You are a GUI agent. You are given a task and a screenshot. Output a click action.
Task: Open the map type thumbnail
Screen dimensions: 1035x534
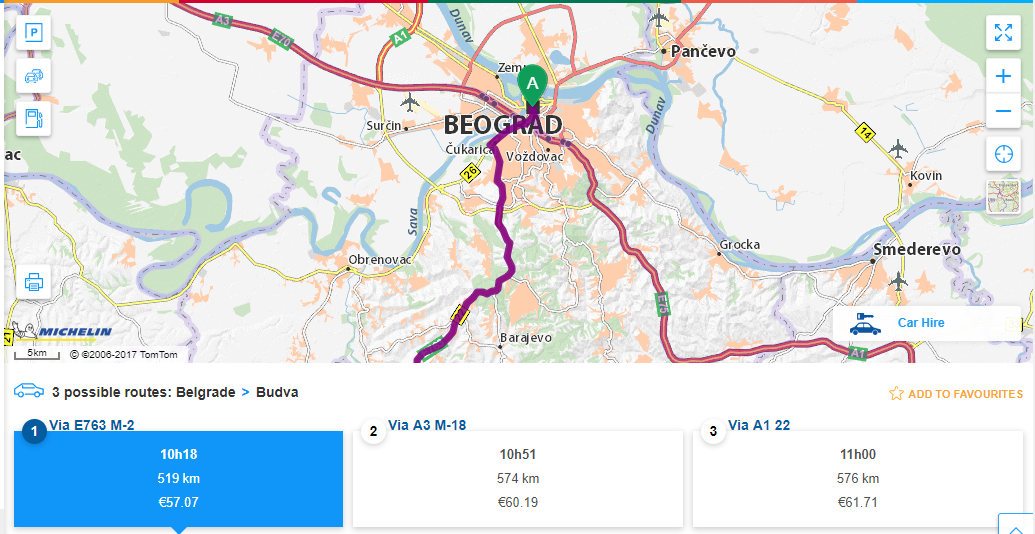tap(1003, 197)
